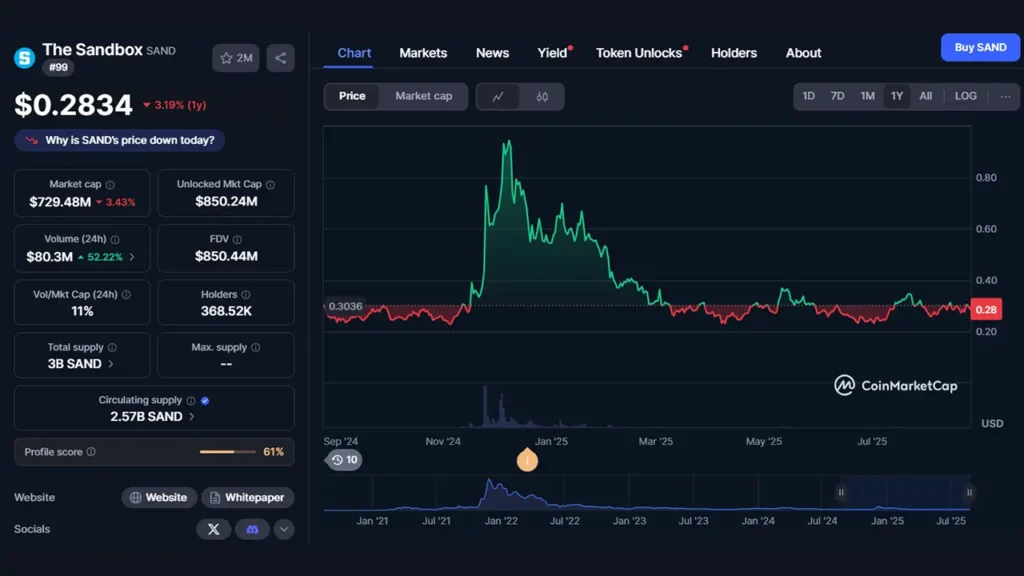
Task: Expand Total supply 3B SAND chevron
Action: 110,364
